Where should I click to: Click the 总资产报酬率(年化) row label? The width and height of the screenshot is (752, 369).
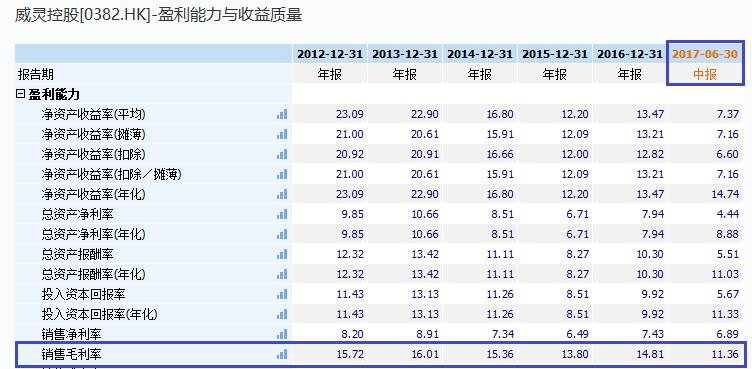click(93, 274)
